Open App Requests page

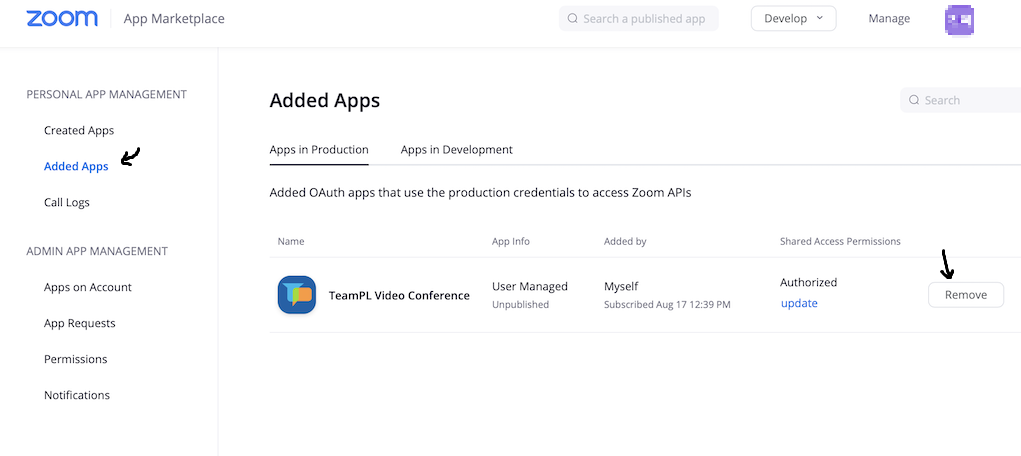[79, 323]
